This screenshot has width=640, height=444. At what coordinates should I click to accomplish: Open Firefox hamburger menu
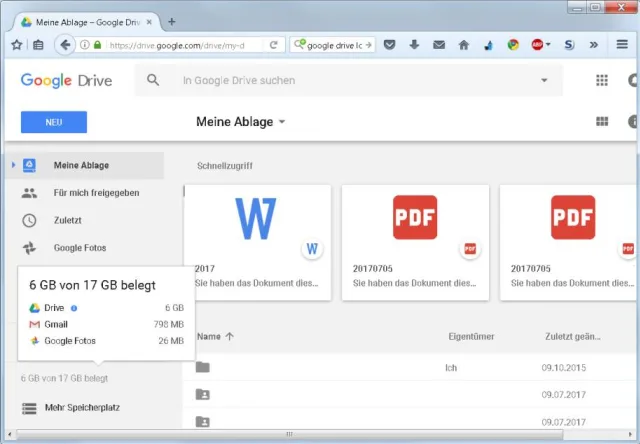(x=620, y=45)
